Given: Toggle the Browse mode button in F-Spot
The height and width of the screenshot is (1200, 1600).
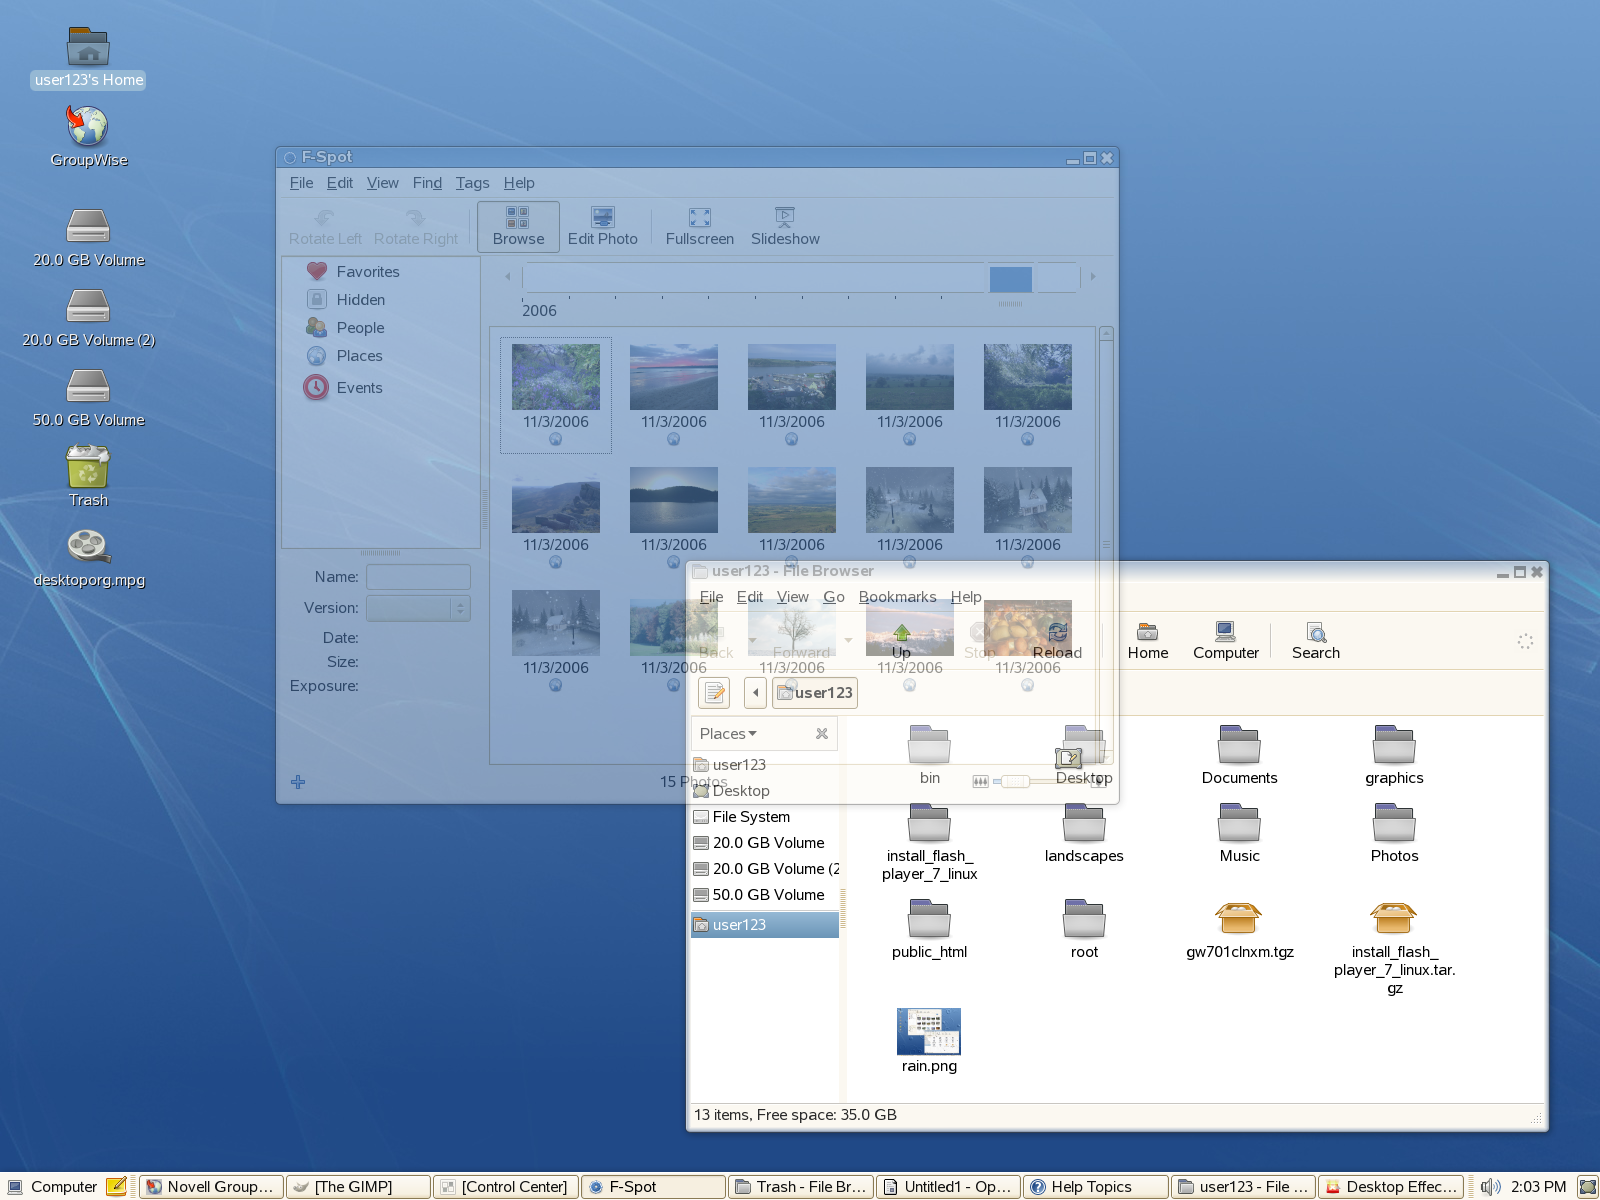Looking at the screenshot, I should pyautogui.click(x=518, y=226).
